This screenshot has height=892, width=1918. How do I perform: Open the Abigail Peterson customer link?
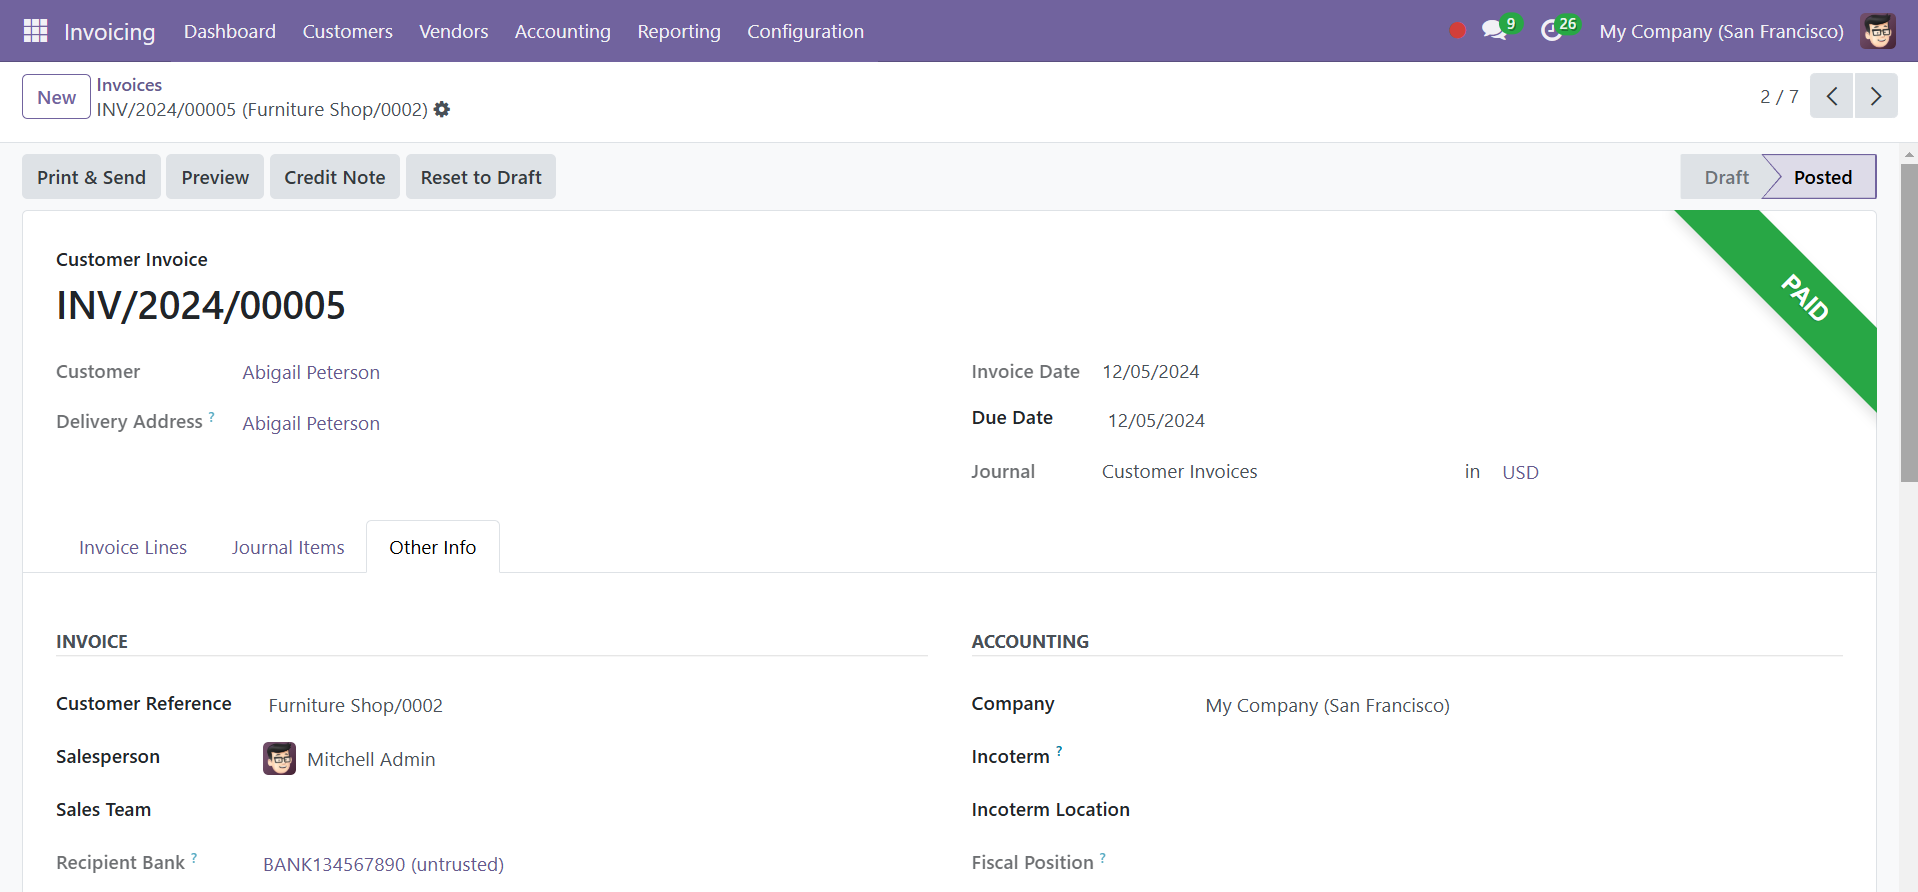click(x=311, y=372)
